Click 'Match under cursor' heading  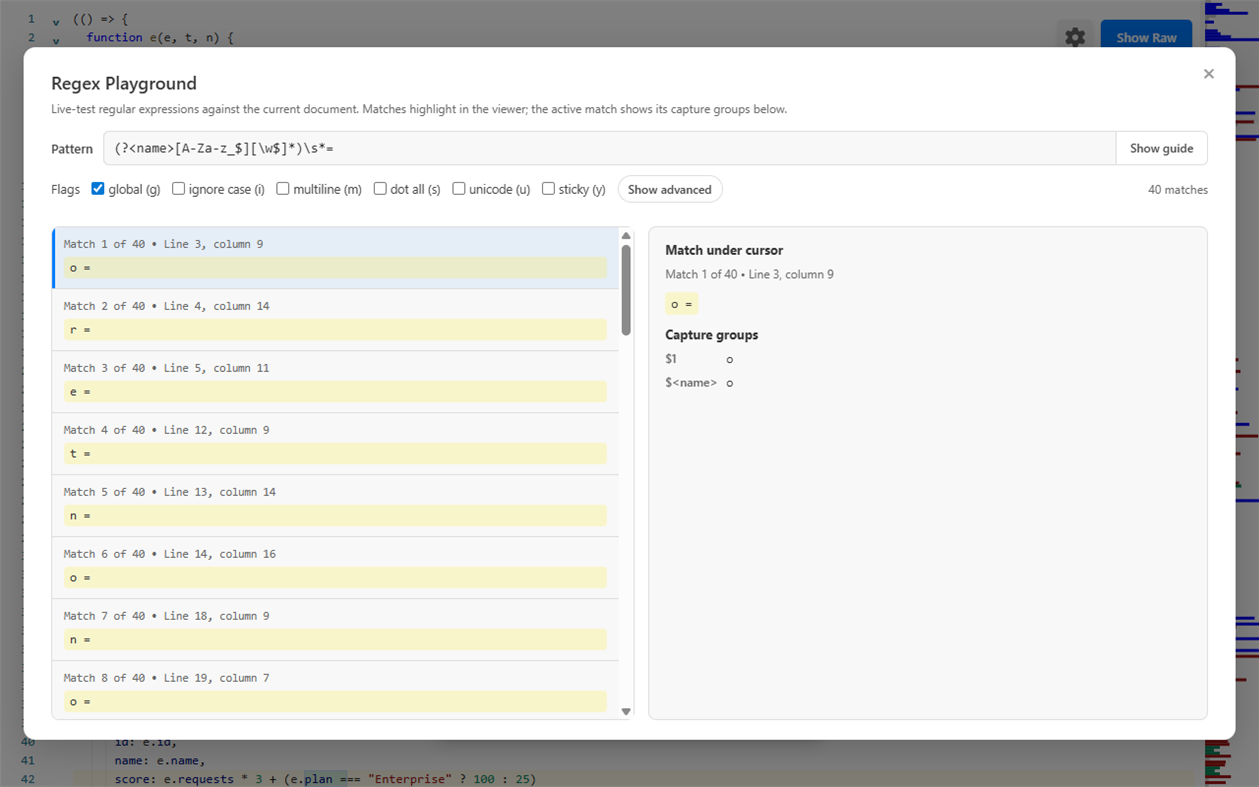click(x=724, y=250)
